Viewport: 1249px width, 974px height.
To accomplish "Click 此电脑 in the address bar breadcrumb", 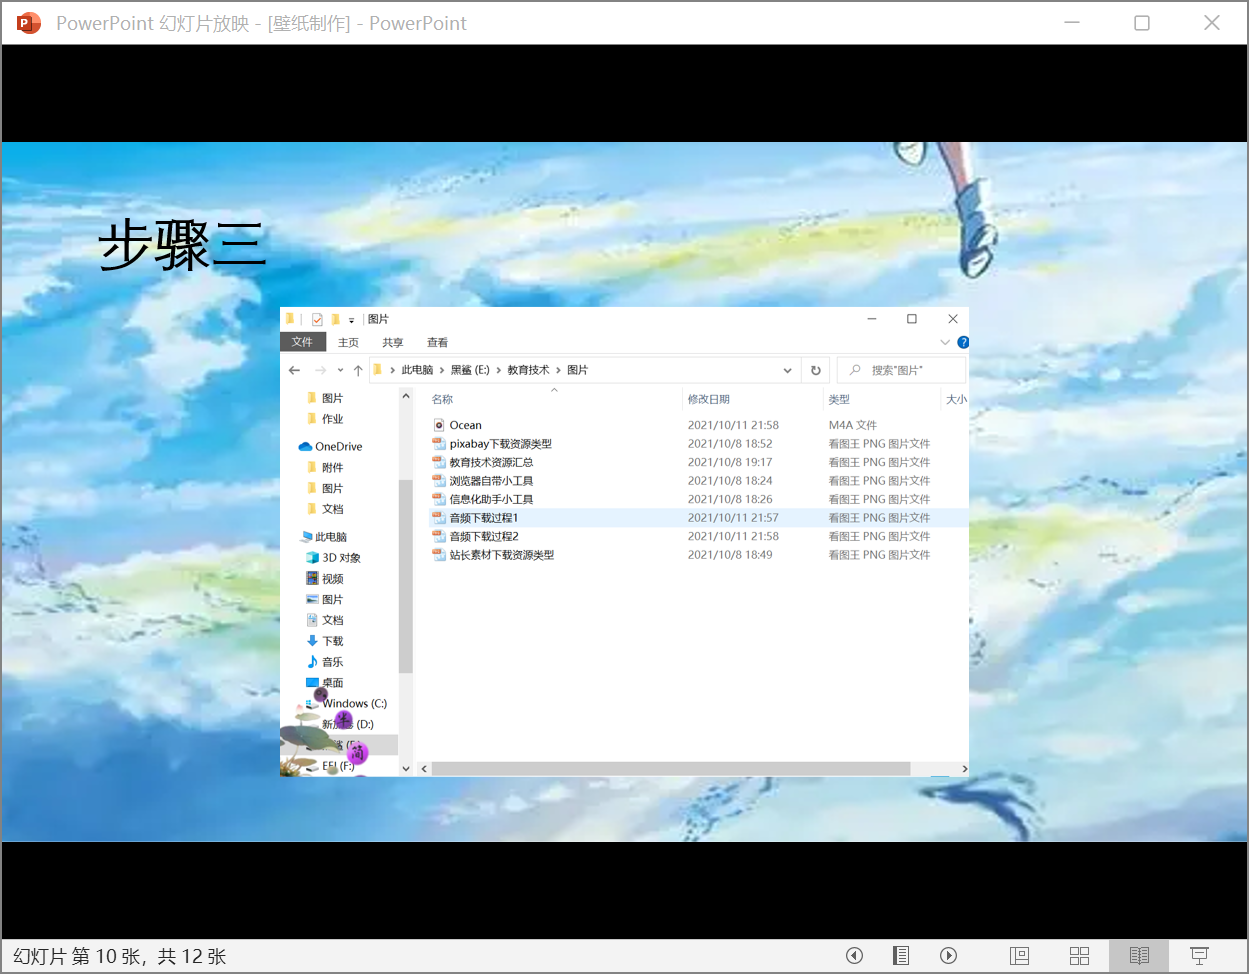I will pos(417,370).
